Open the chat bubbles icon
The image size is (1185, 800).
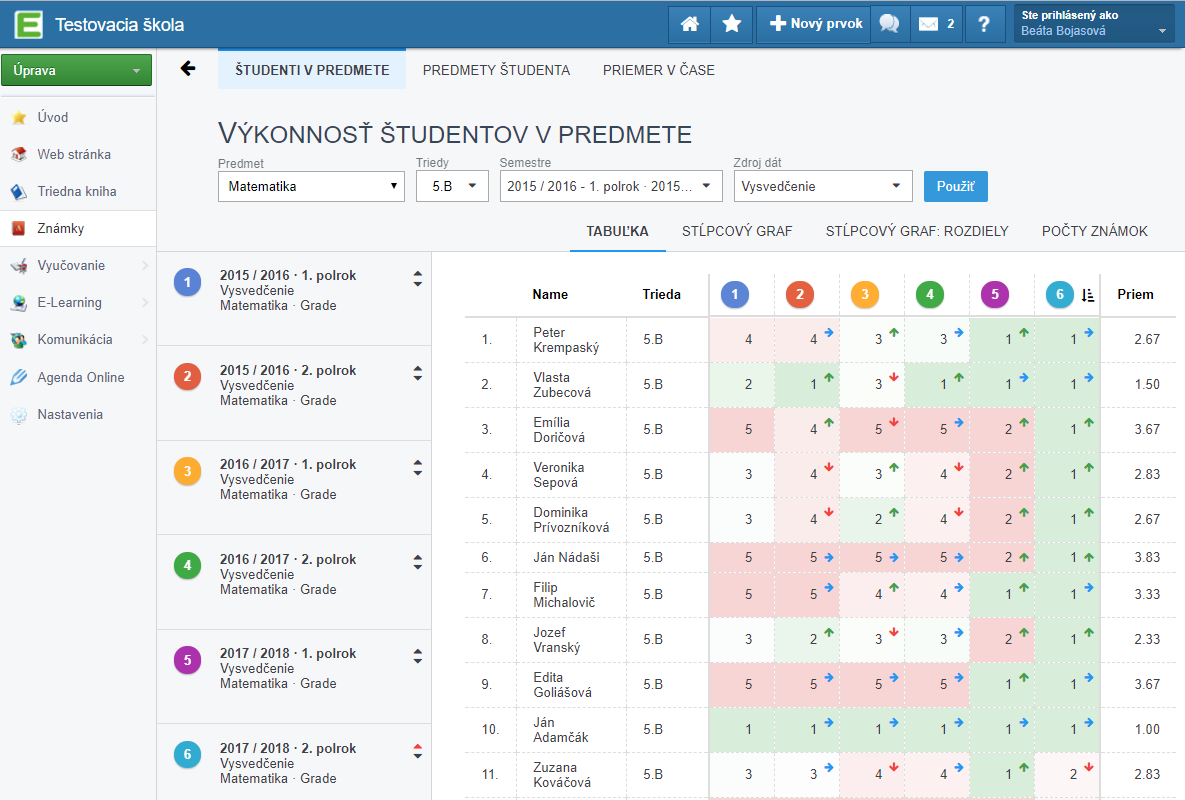pos(890,24)
